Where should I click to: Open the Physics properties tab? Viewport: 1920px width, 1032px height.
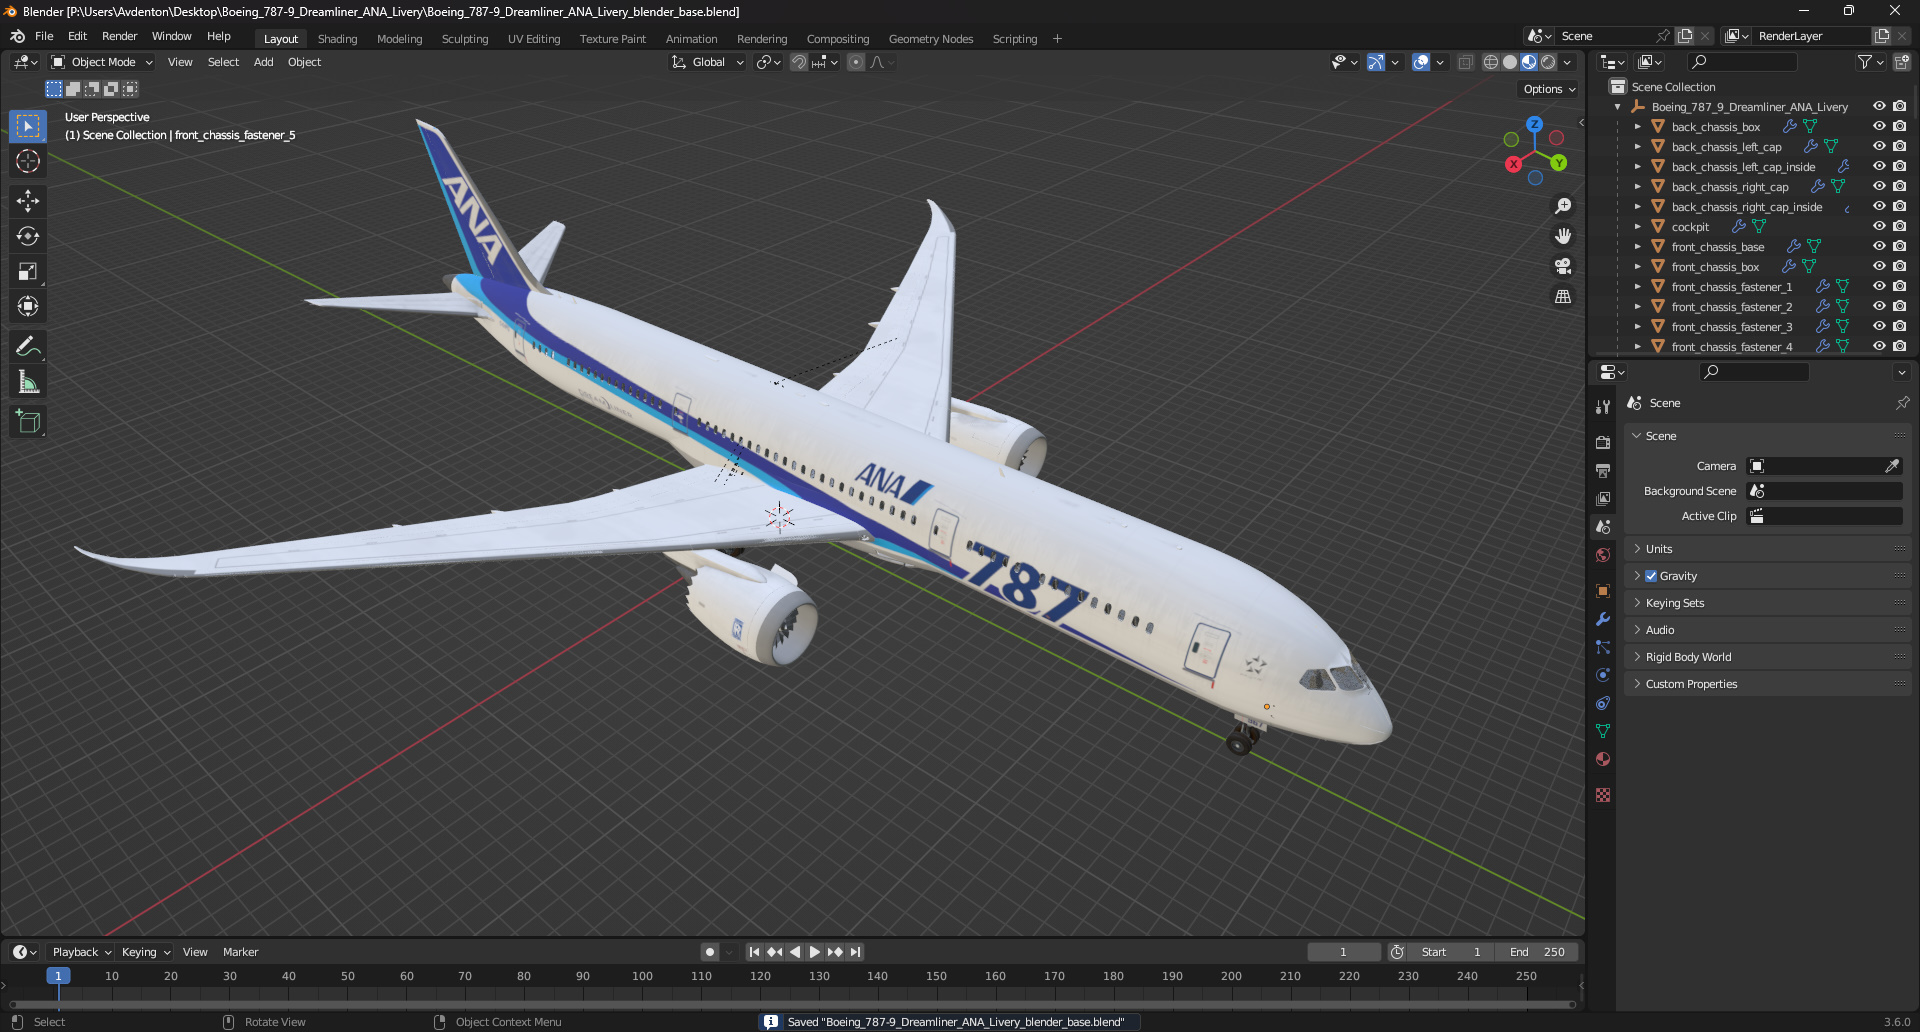(1603, 675)
